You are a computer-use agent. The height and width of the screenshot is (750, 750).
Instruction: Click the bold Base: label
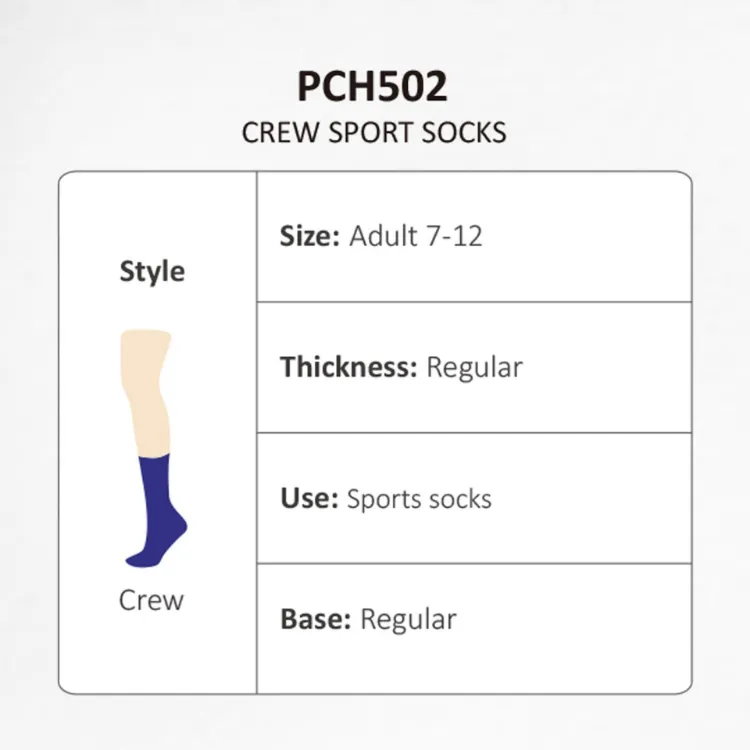coord(316,619)
